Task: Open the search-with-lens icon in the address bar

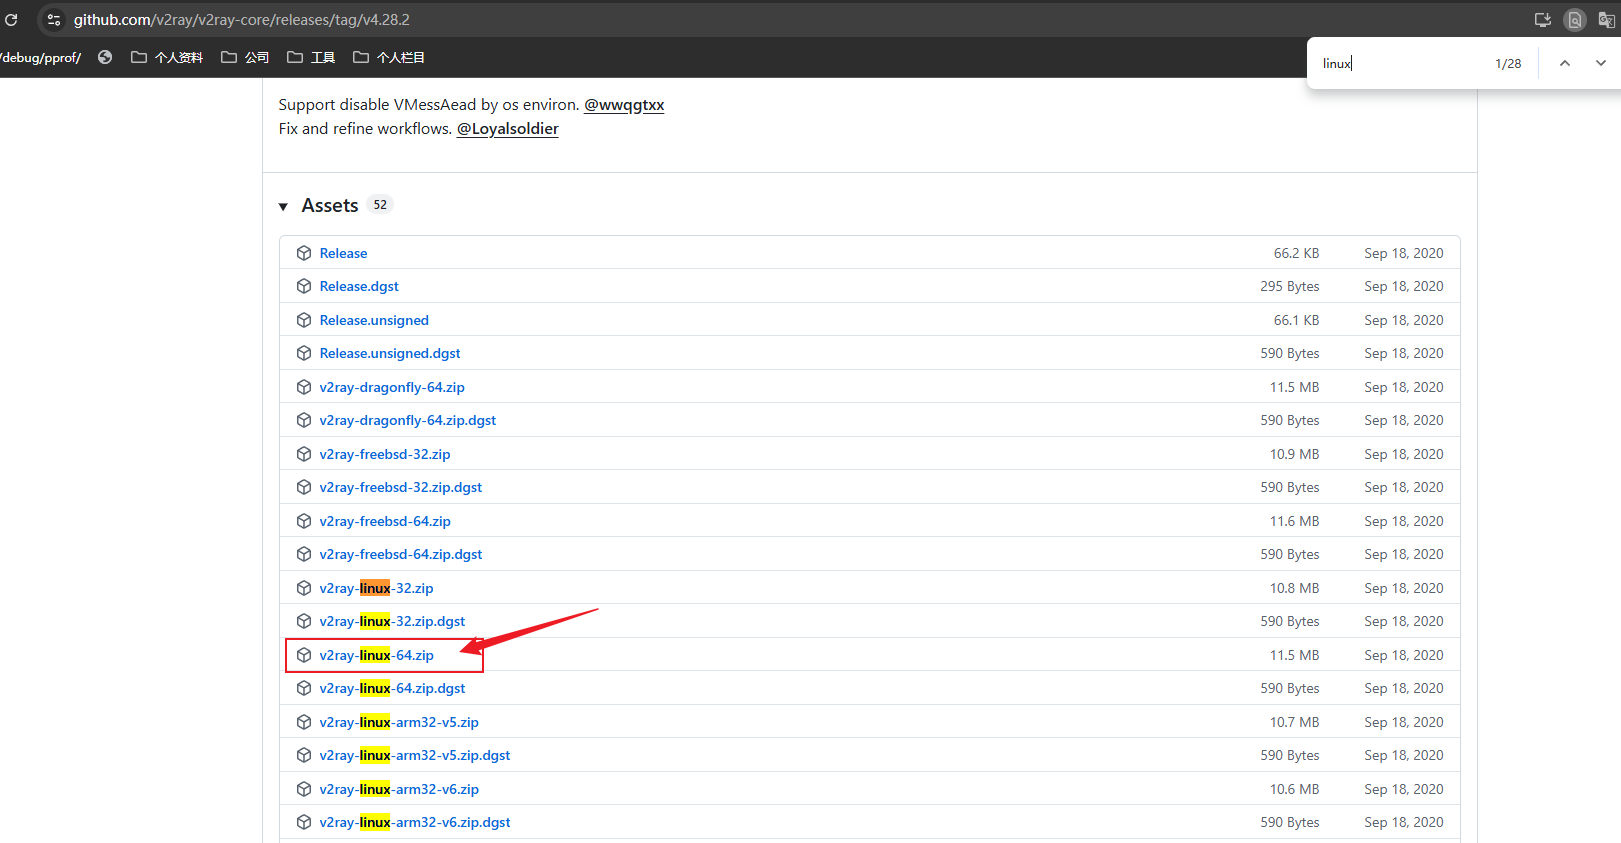Action: (1575, 19)
